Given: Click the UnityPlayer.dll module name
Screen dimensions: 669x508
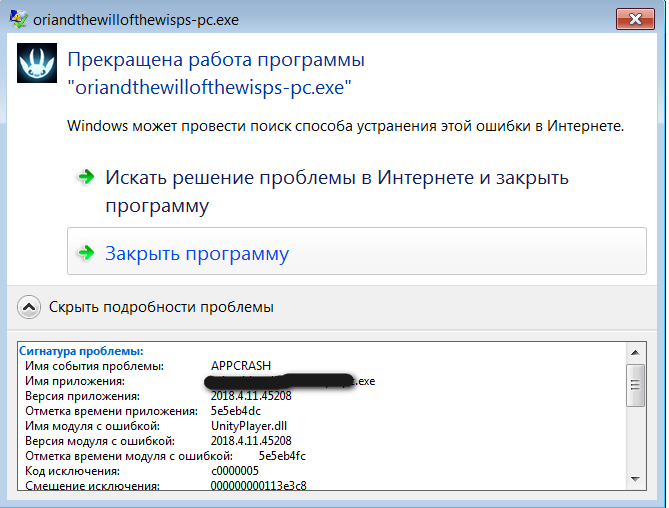Looking at the screenshot, I should pos(249,426).
